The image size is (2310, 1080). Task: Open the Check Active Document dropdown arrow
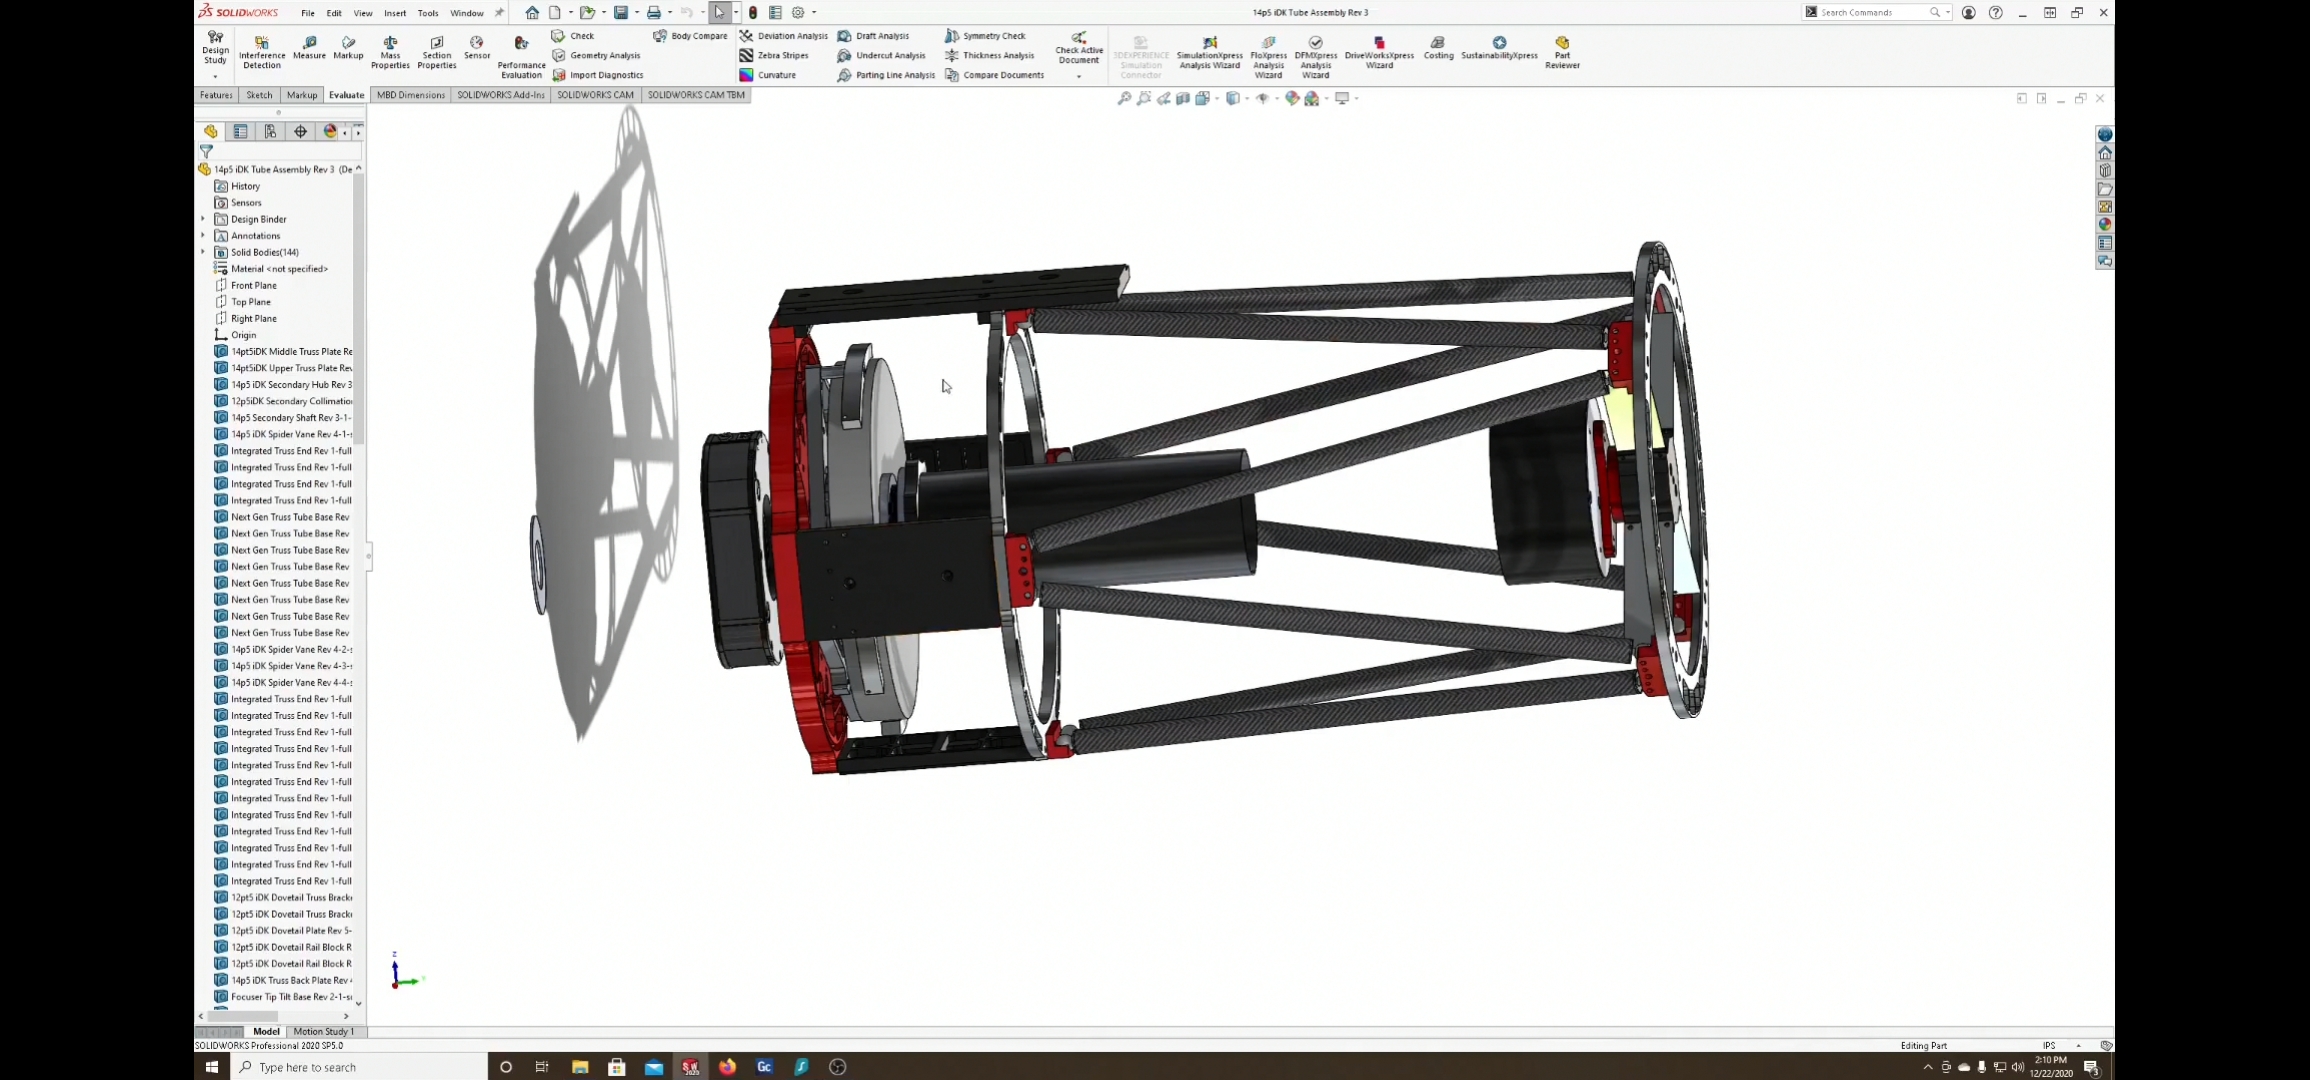pos(1079,77)
